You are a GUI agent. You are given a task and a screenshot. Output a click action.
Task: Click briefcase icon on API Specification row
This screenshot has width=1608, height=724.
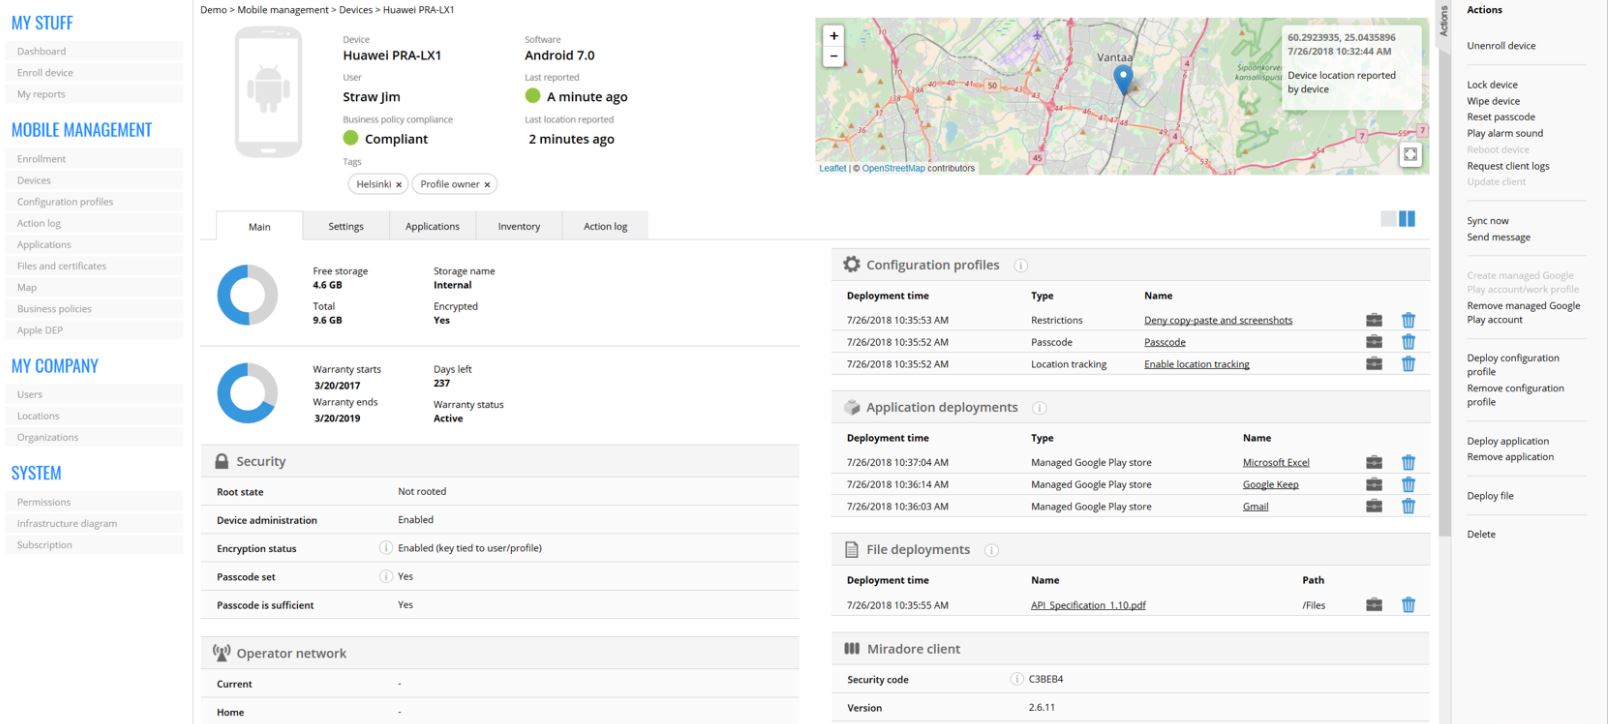tap(1374, 604)
